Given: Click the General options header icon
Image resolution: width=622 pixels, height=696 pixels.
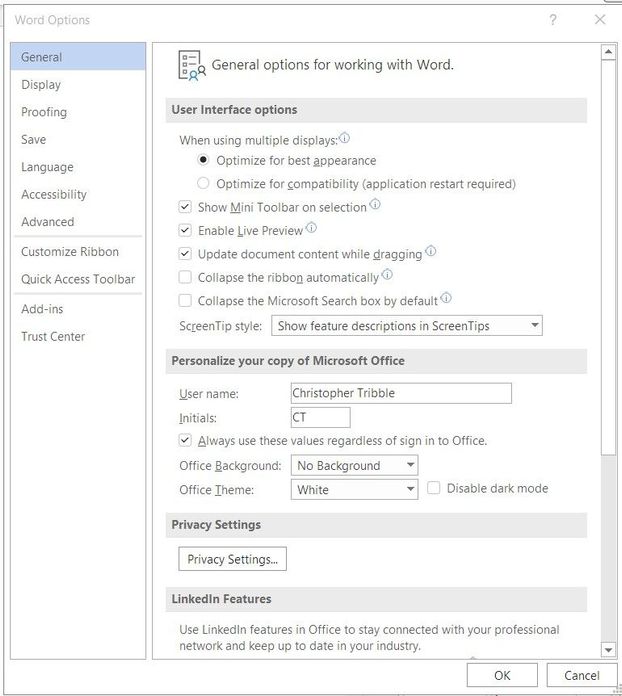Looking at the screenshot, I should point(192,65).
